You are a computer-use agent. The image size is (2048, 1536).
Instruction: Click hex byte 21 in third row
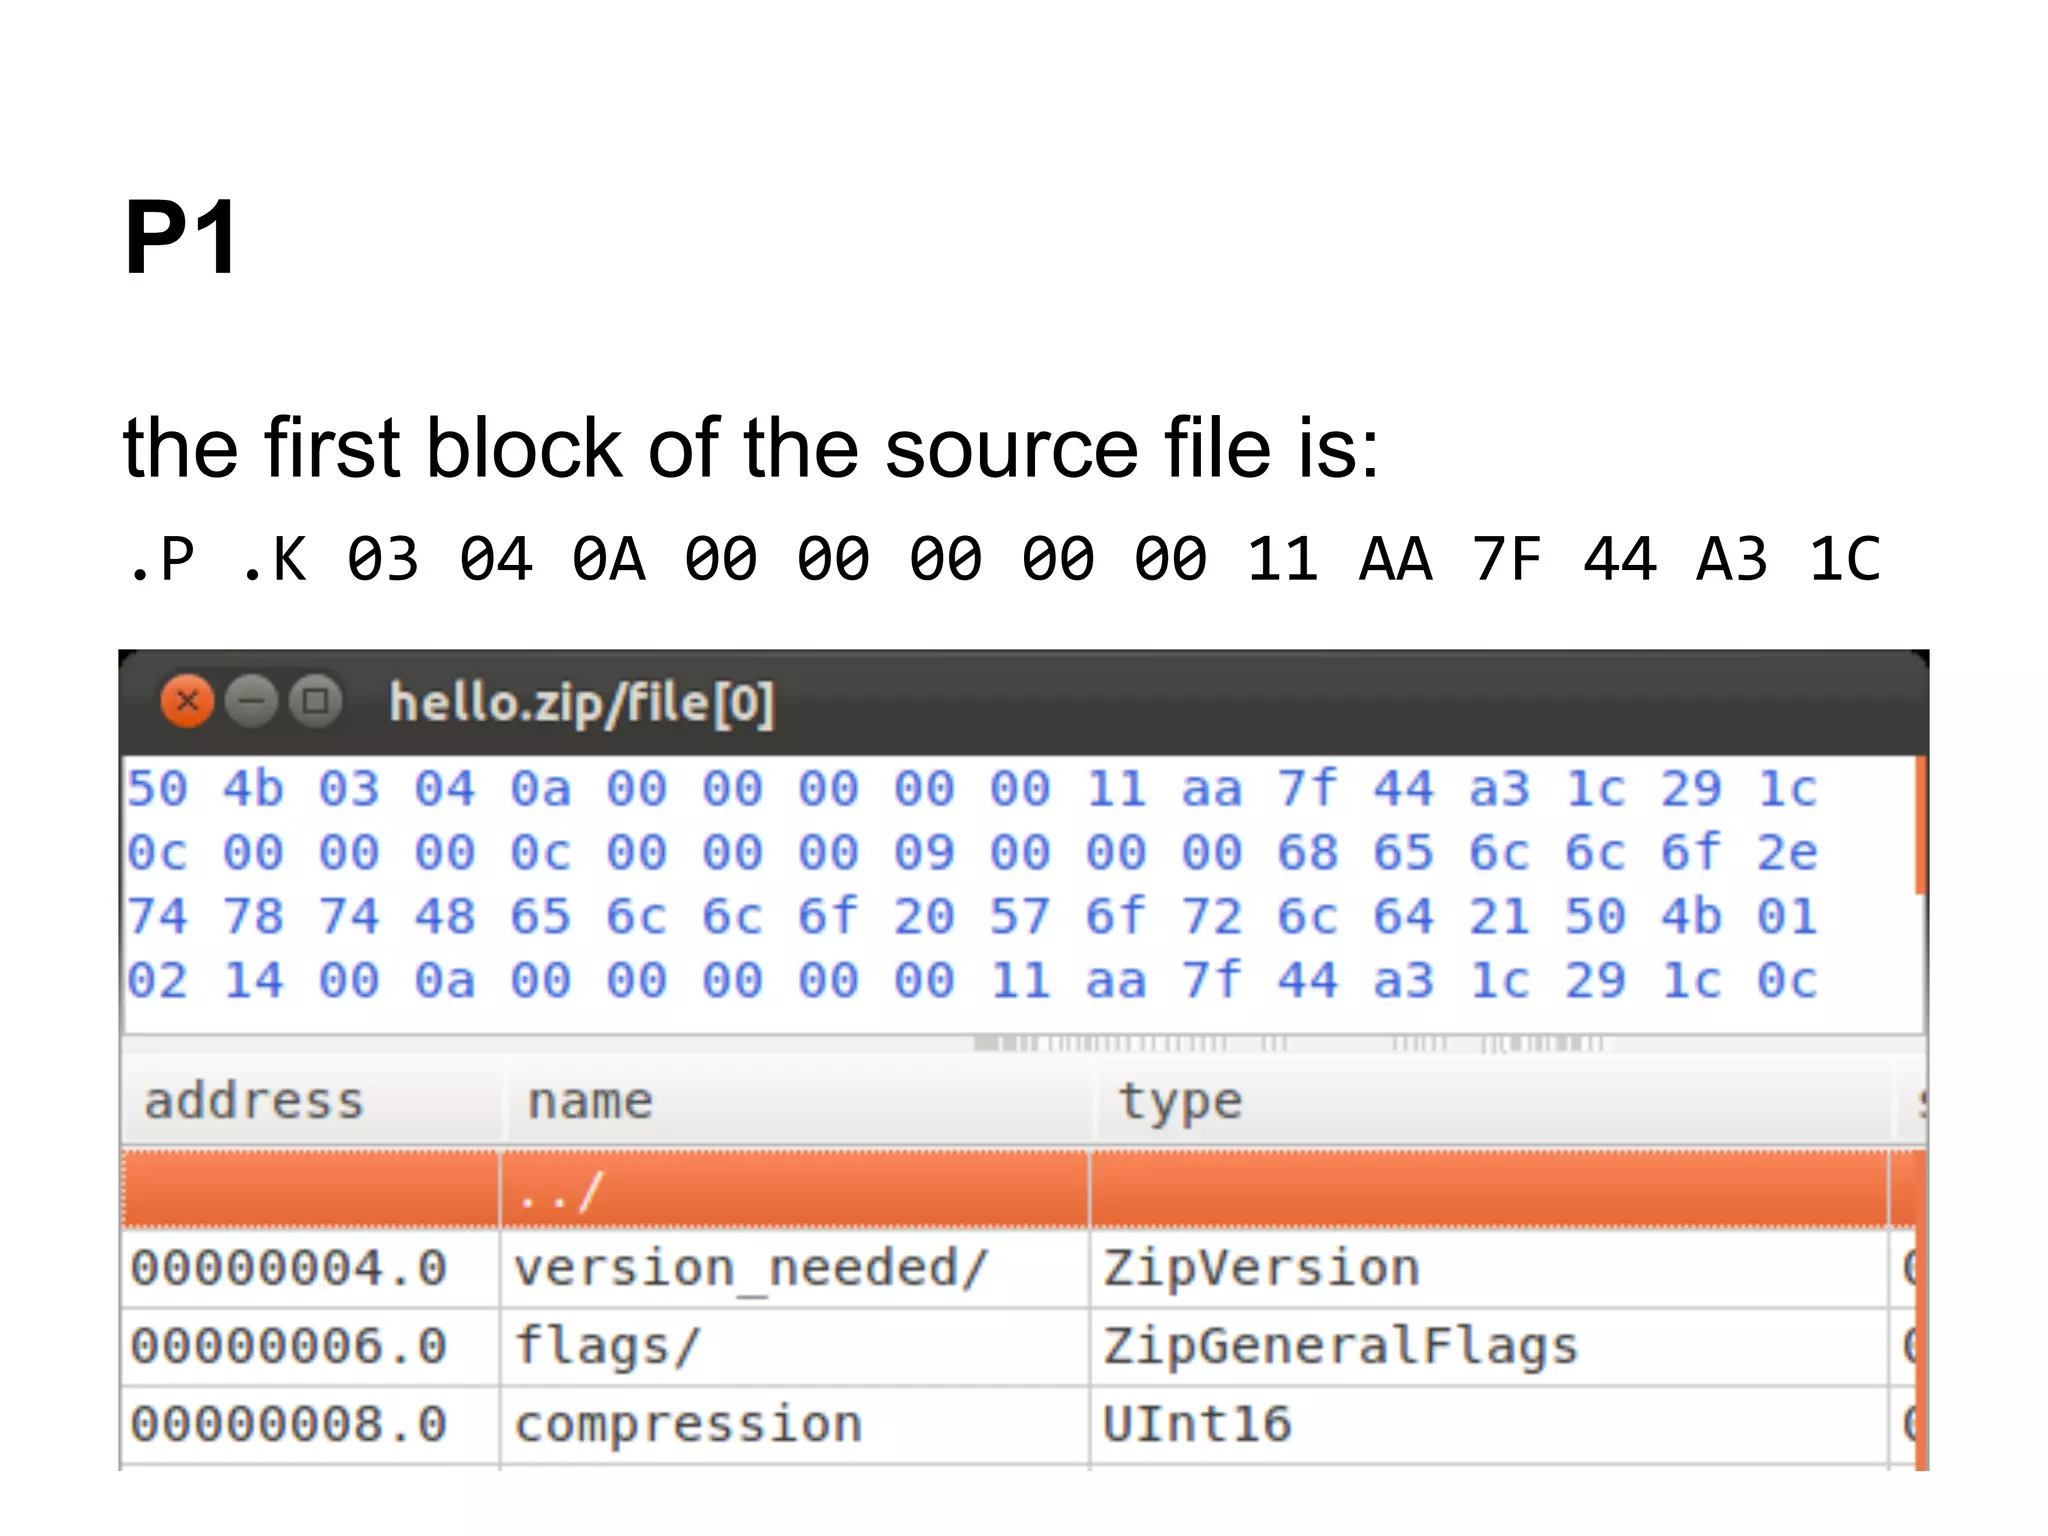click(1499, 917)
